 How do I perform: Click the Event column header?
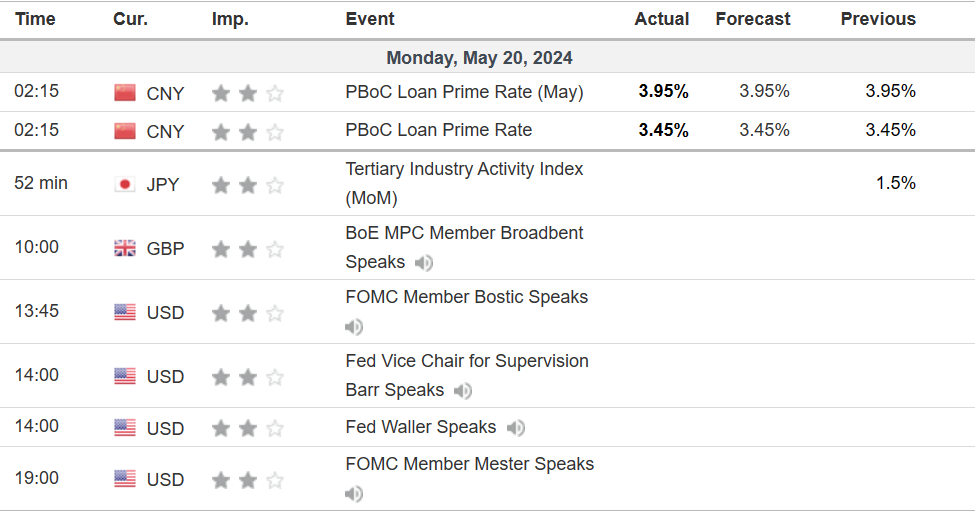click(370, 19)
